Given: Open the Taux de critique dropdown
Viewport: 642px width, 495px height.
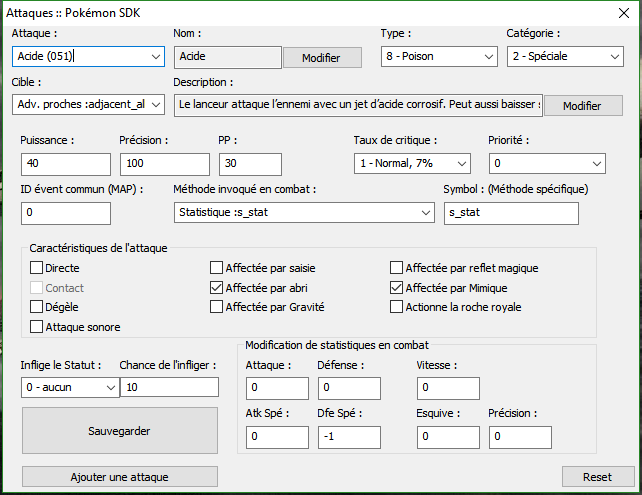Looking at the screenshot, I should 412,164.
